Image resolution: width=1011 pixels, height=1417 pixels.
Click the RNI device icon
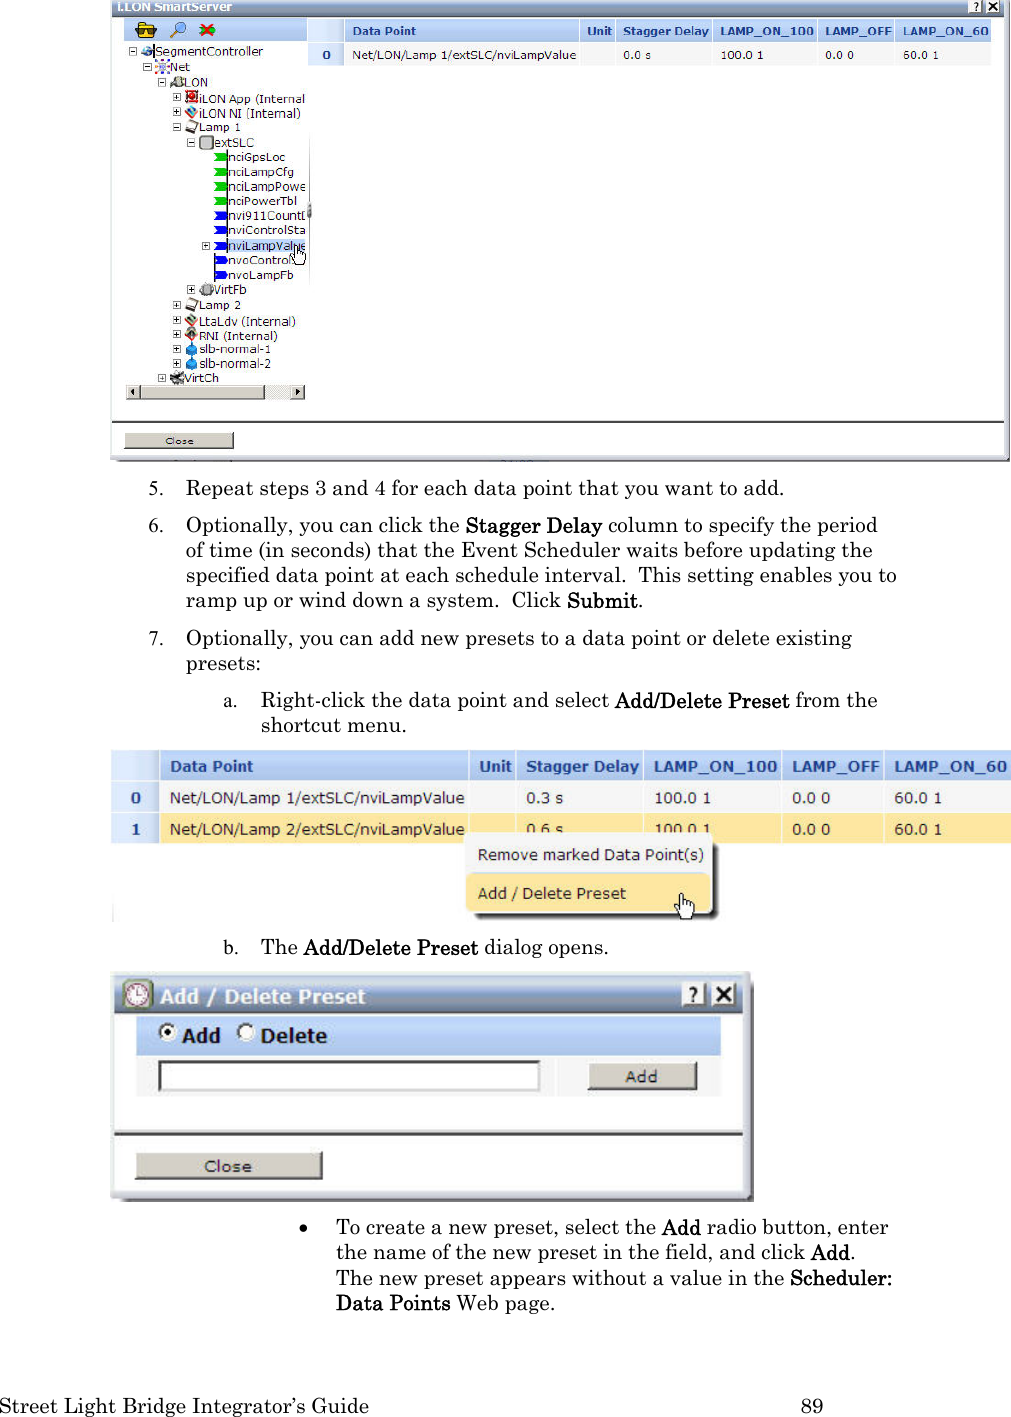191,335
